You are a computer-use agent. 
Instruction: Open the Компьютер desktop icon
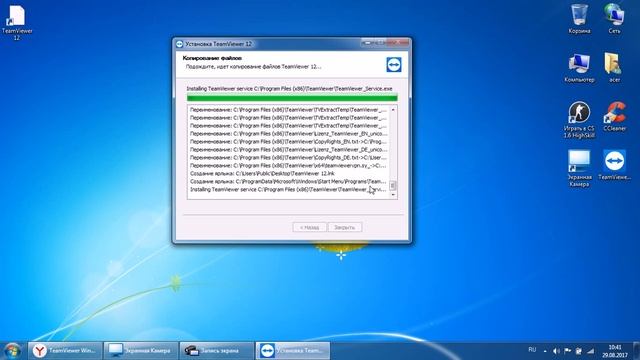[579, 67]
